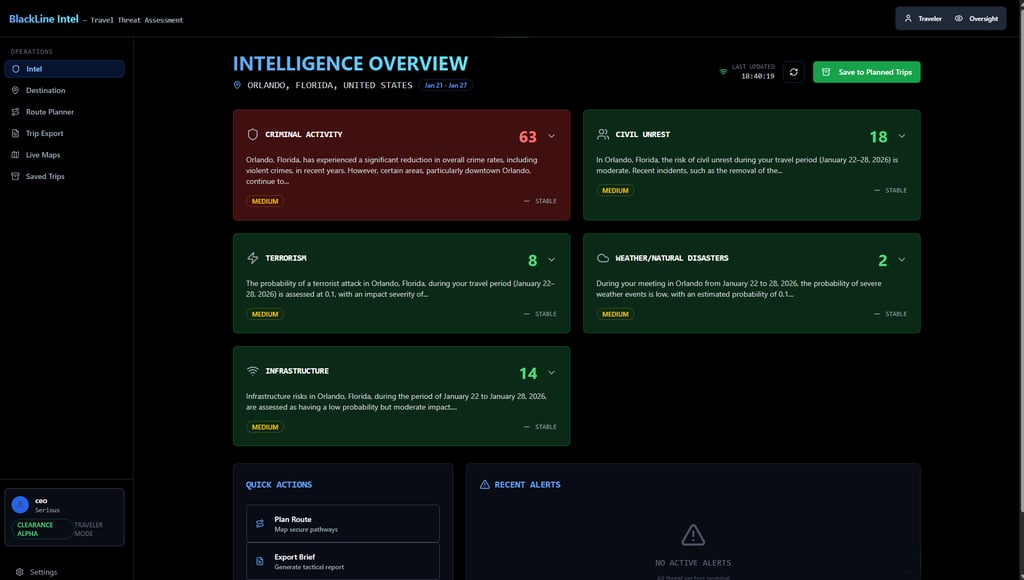Click MEDIUM badge in Terrorism card
Viewport: 1024px width, 580px height.
tap(265, 314)
